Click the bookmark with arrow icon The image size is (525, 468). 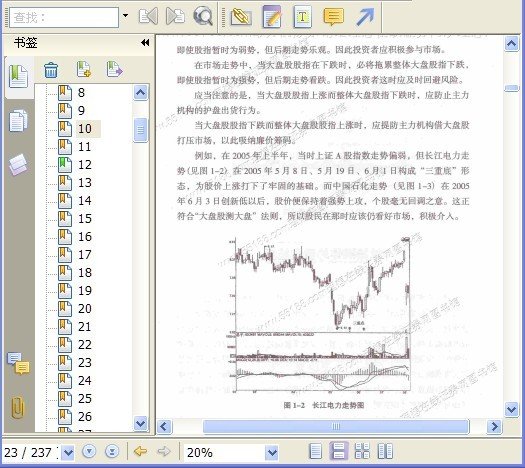114,69
